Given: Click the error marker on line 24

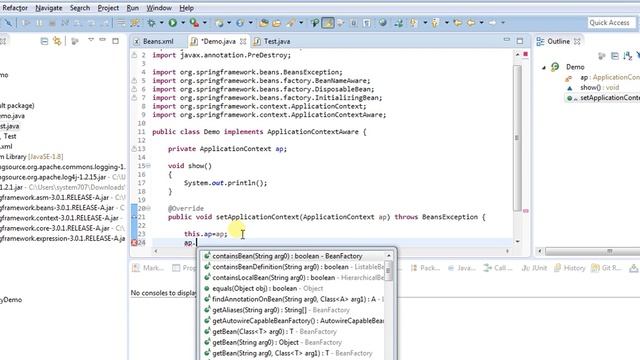Looking at the screenshot, I should coord(134,242).
